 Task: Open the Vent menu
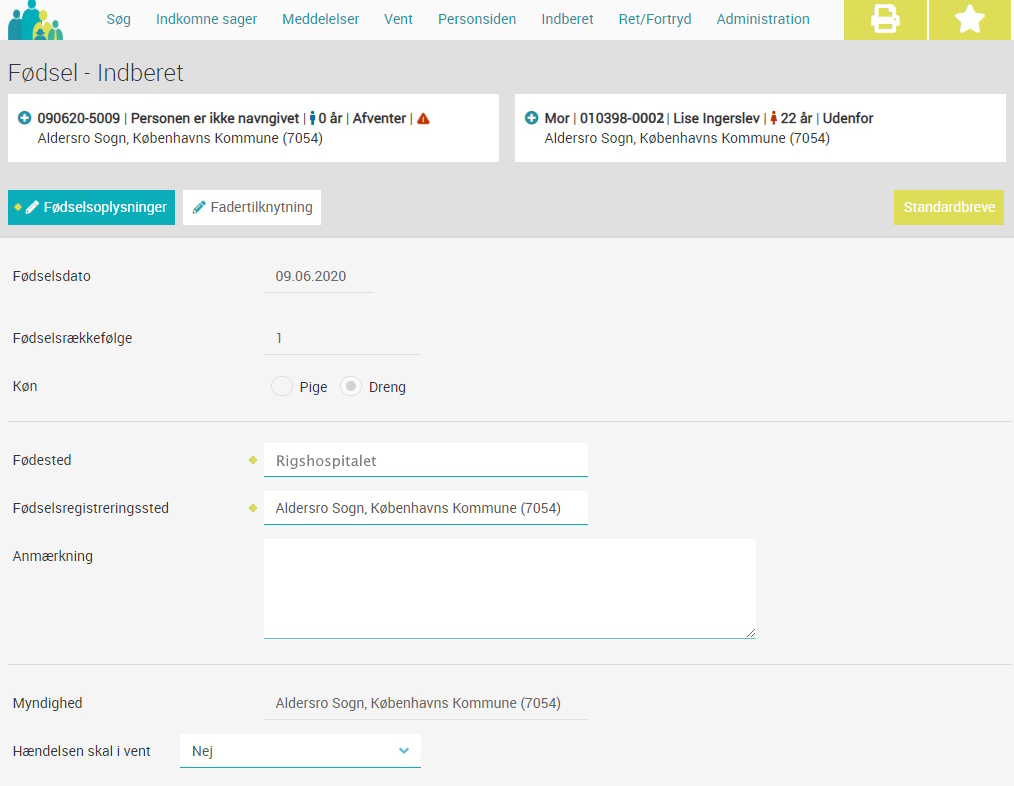pyautogui.click(x=398, y=19)
